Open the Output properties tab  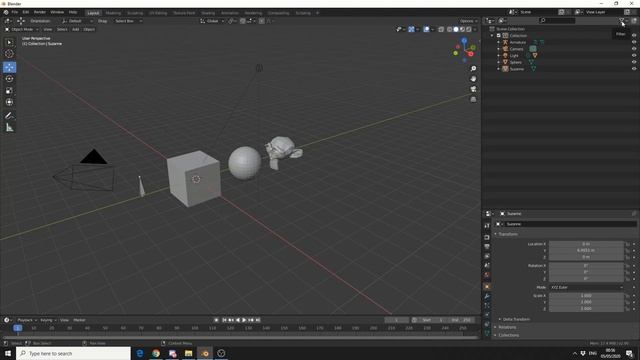pos(487,247)
